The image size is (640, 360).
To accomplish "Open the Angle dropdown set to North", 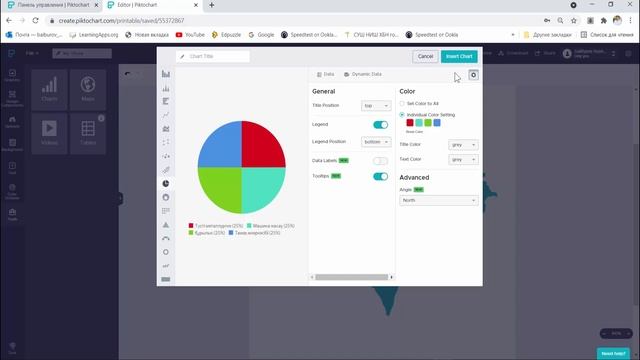I will [x=439, y=200].
